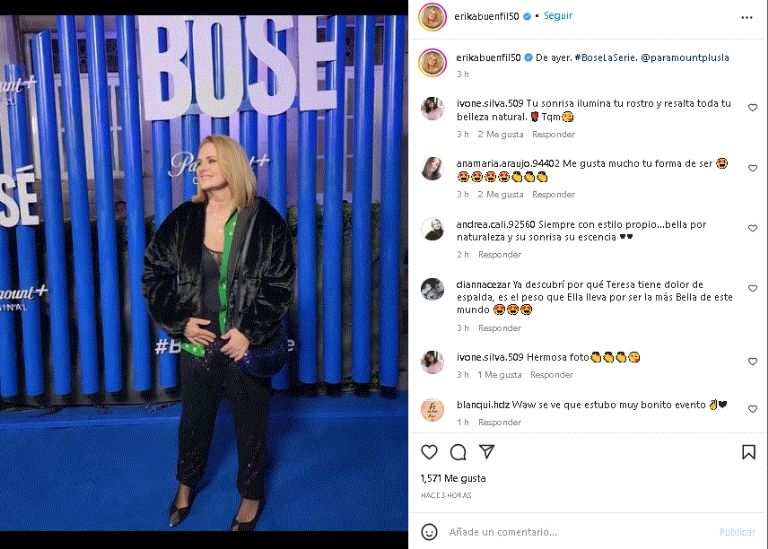
Task: Open the @paramountplusla mention
Action: pyautogui.click(x=685, y=57)
